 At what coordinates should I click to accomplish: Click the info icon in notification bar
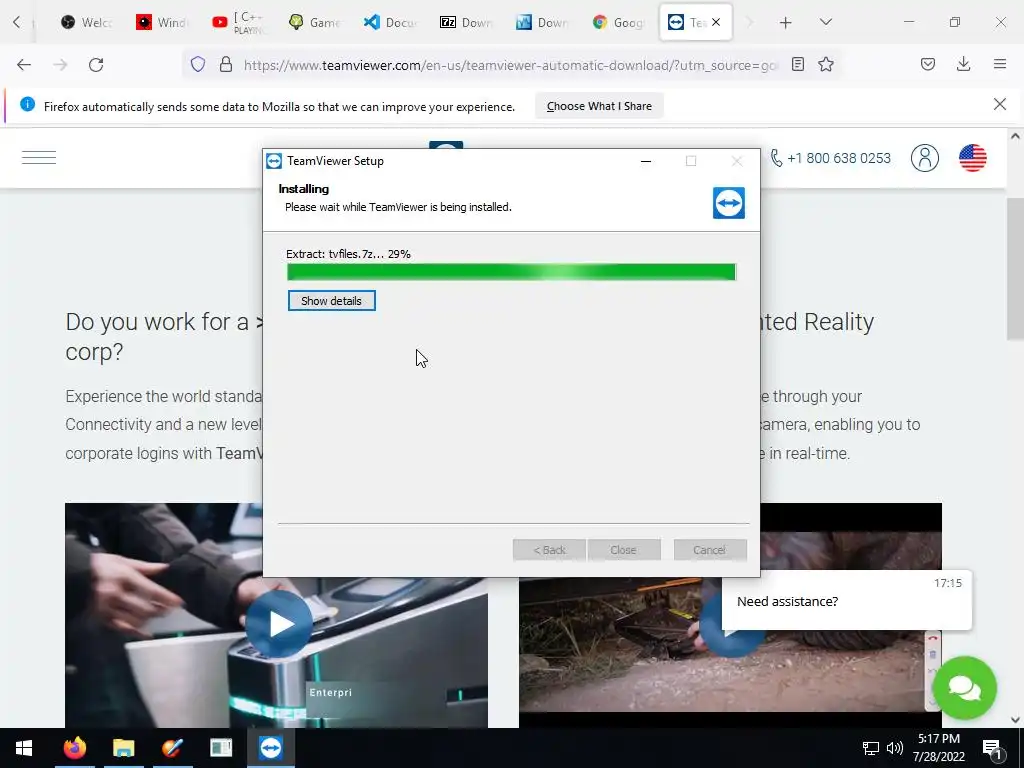(27, 104)
